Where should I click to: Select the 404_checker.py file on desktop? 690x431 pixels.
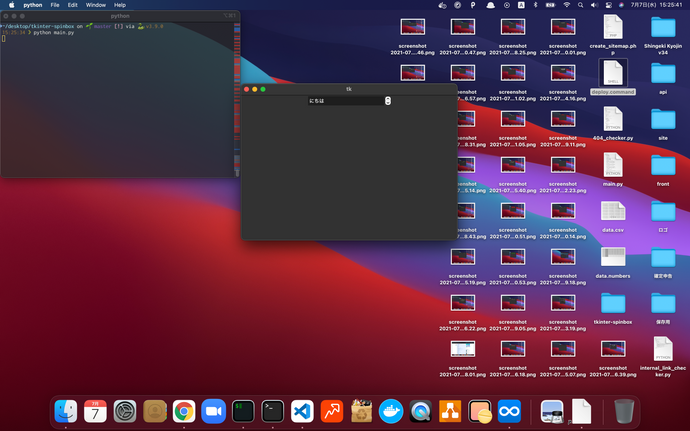tap(613, 123)
